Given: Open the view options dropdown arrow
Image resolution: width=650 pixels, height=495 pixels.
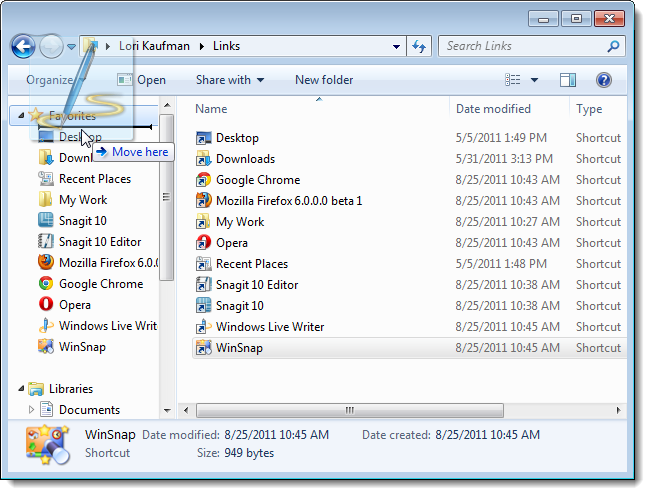Looking at the screenshot, I should click(534, 80).
